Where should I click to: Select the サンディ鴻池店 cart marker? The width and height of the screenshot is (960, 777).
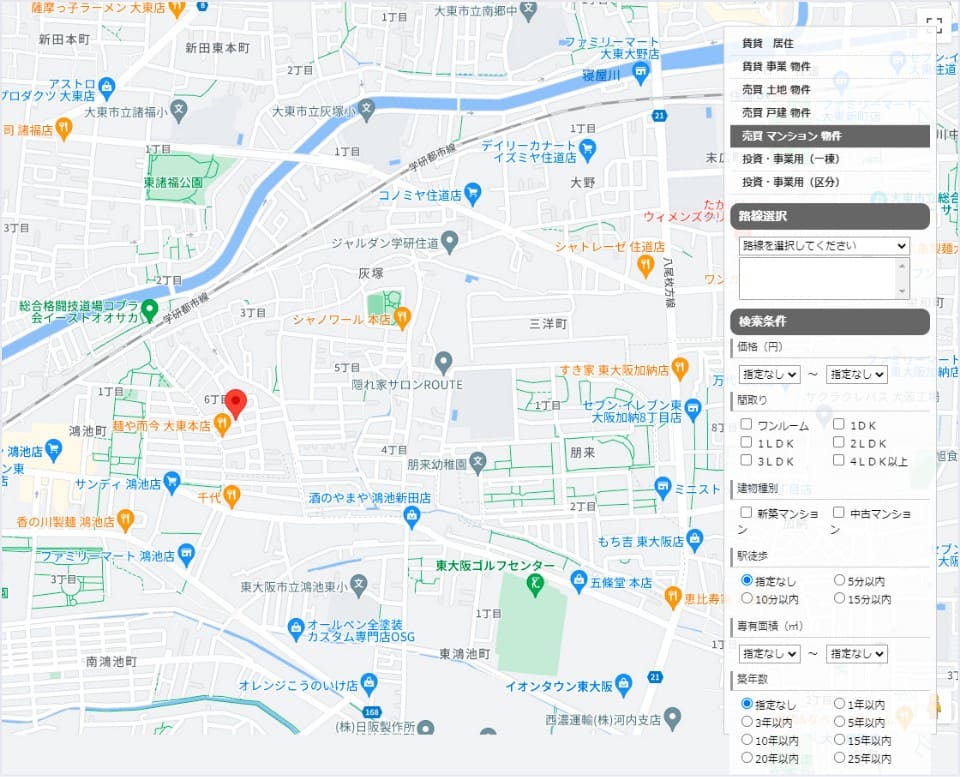pyautogui.click(x=171, y=482)
